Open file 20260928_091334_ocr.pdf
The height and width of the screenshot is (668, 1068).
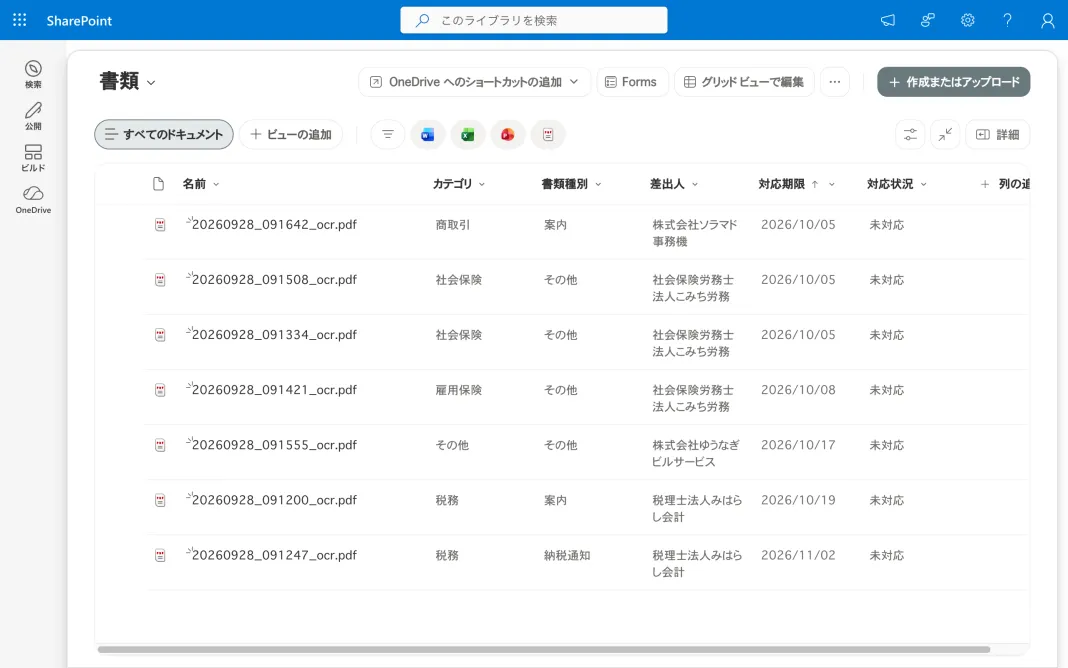(x=274, y=335)
